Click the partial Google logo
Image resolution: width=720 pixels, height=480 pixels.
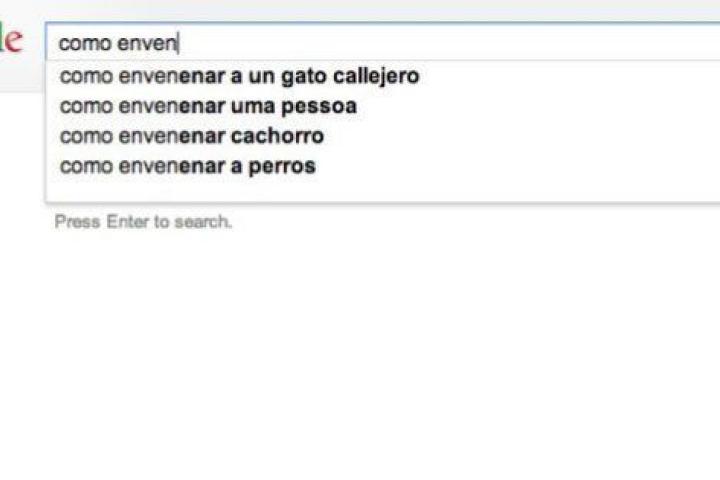point(10,42)
